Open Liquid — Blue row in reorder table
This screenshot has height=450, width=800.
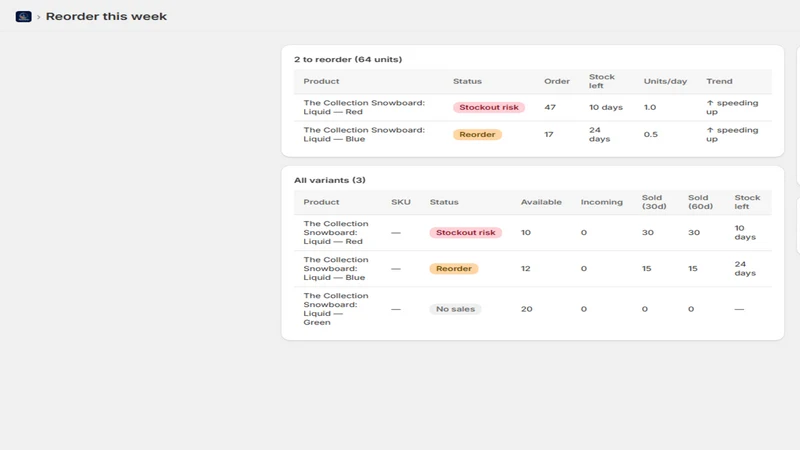pos(533,134)
